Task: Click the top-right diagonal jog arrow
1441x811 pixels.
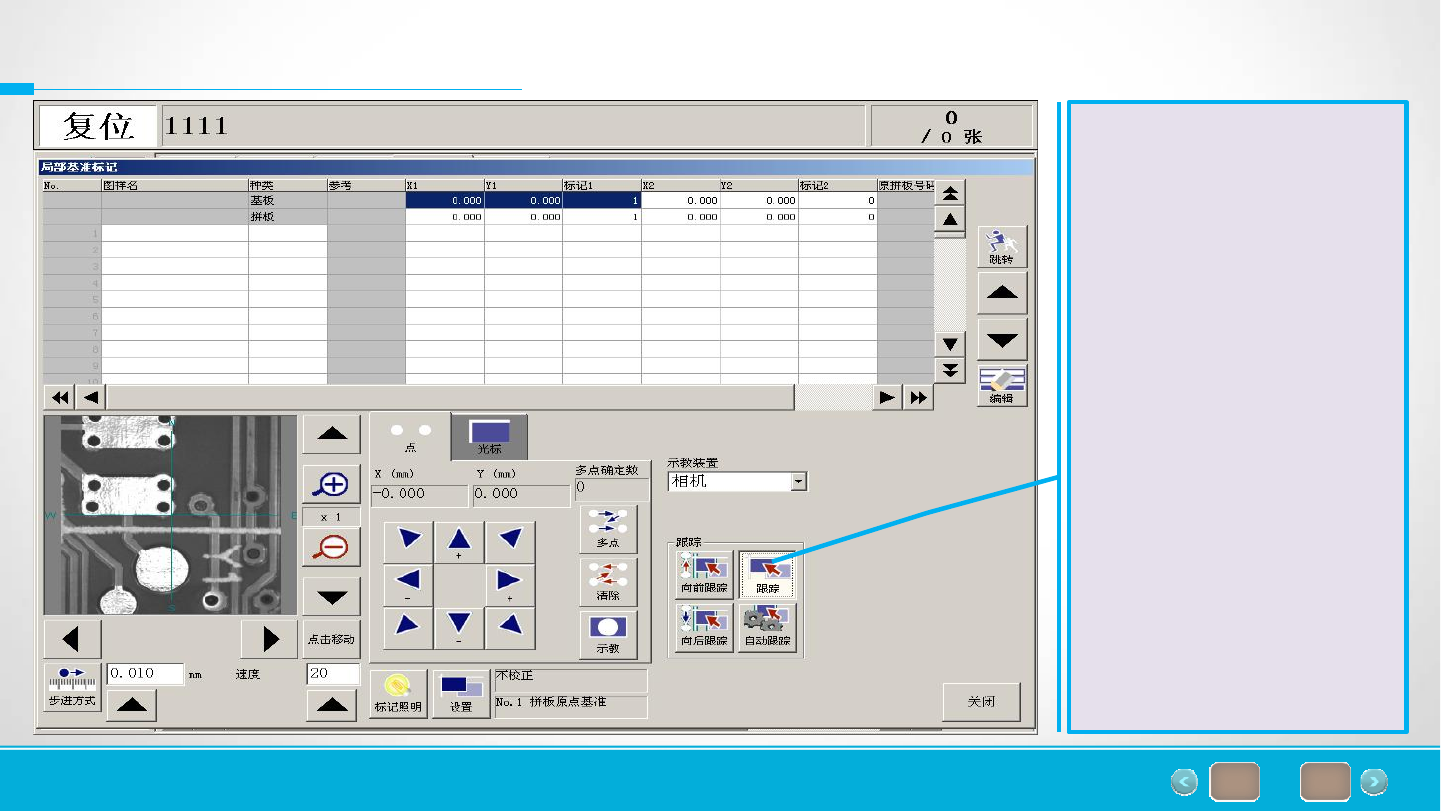Action: click(510, 542)
